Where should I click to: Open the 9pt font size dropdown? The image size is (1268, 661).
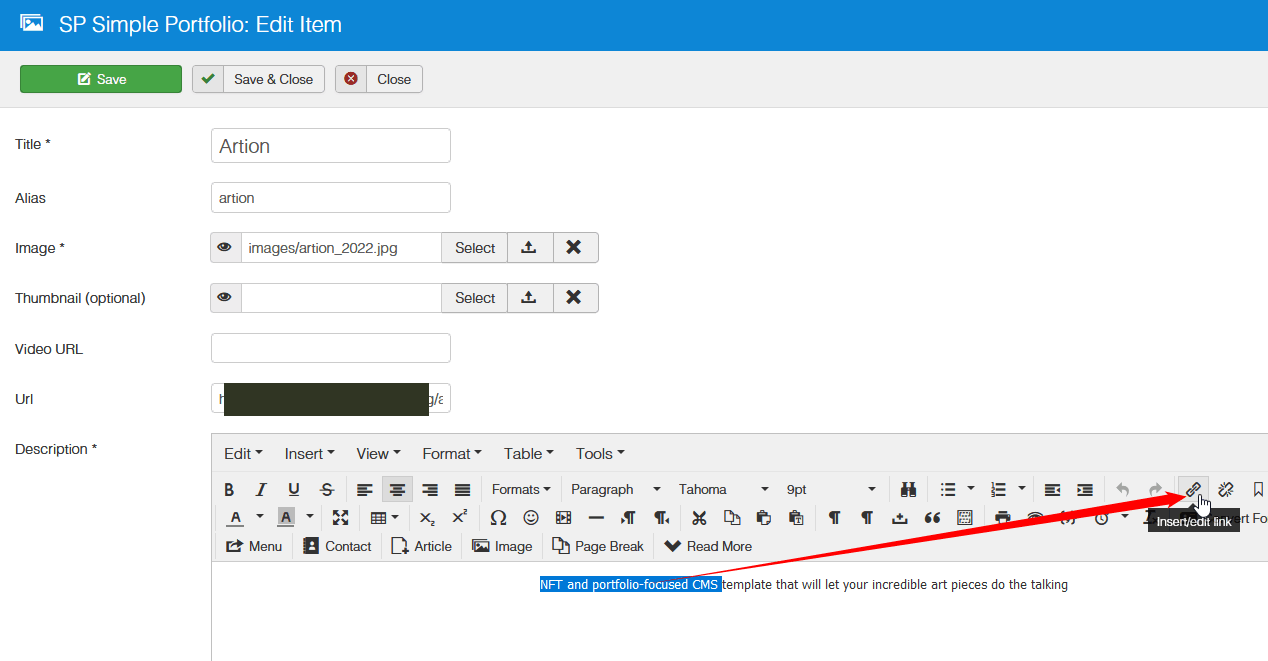[x=871, y=489]
